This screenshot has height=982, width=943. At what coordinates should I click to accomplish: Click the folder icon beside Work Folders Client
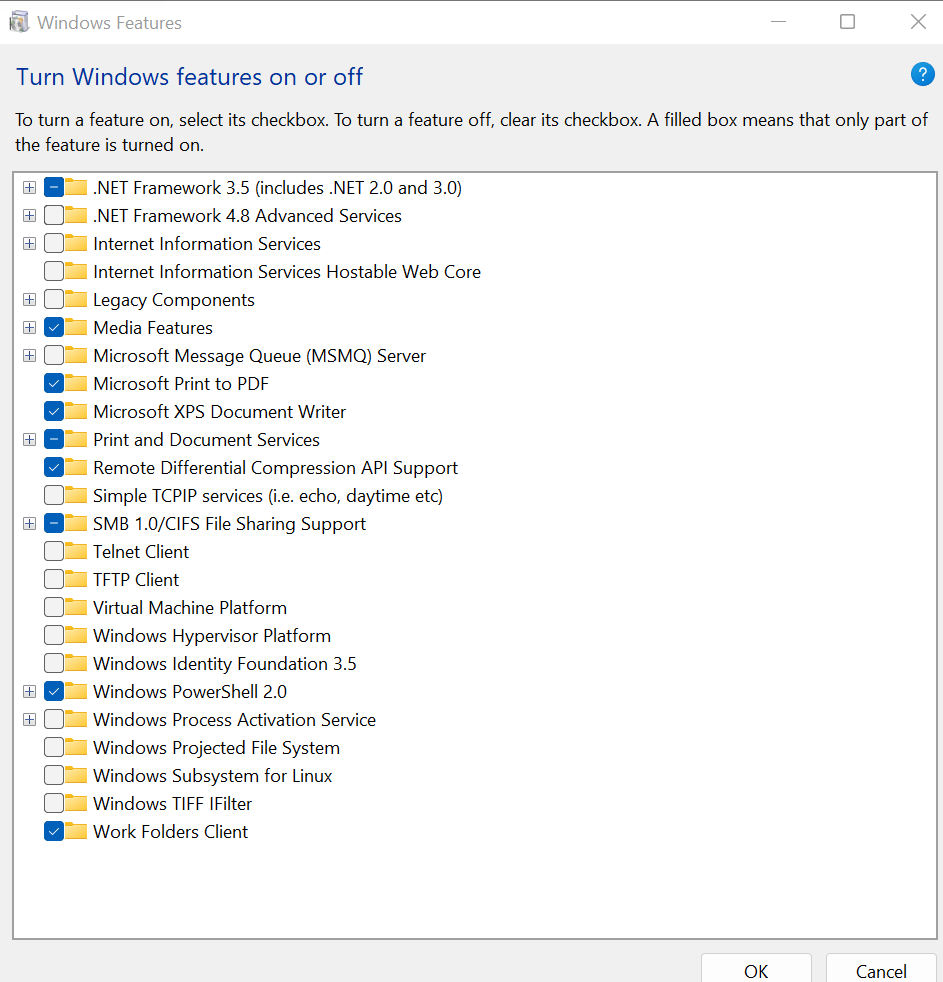(x=76, y=831)
